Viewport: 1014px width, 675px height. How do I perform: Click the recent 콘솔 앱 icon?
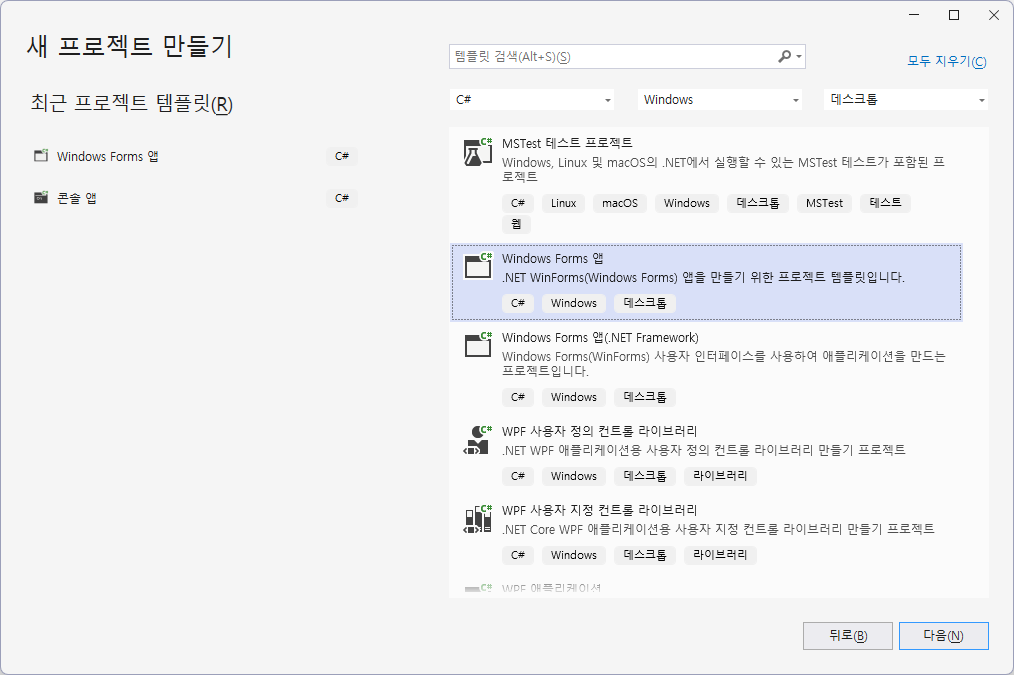coord(41,198)
